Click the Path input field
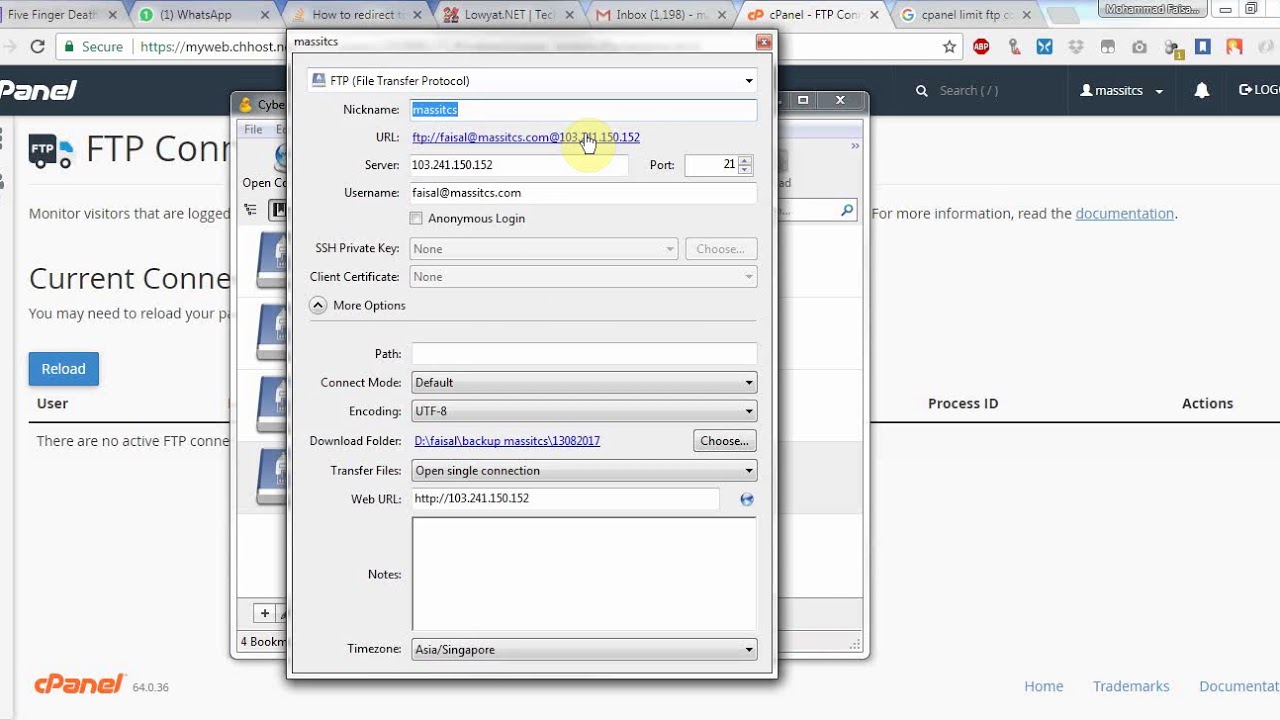Screen dimensions: 1280x720 584,353
